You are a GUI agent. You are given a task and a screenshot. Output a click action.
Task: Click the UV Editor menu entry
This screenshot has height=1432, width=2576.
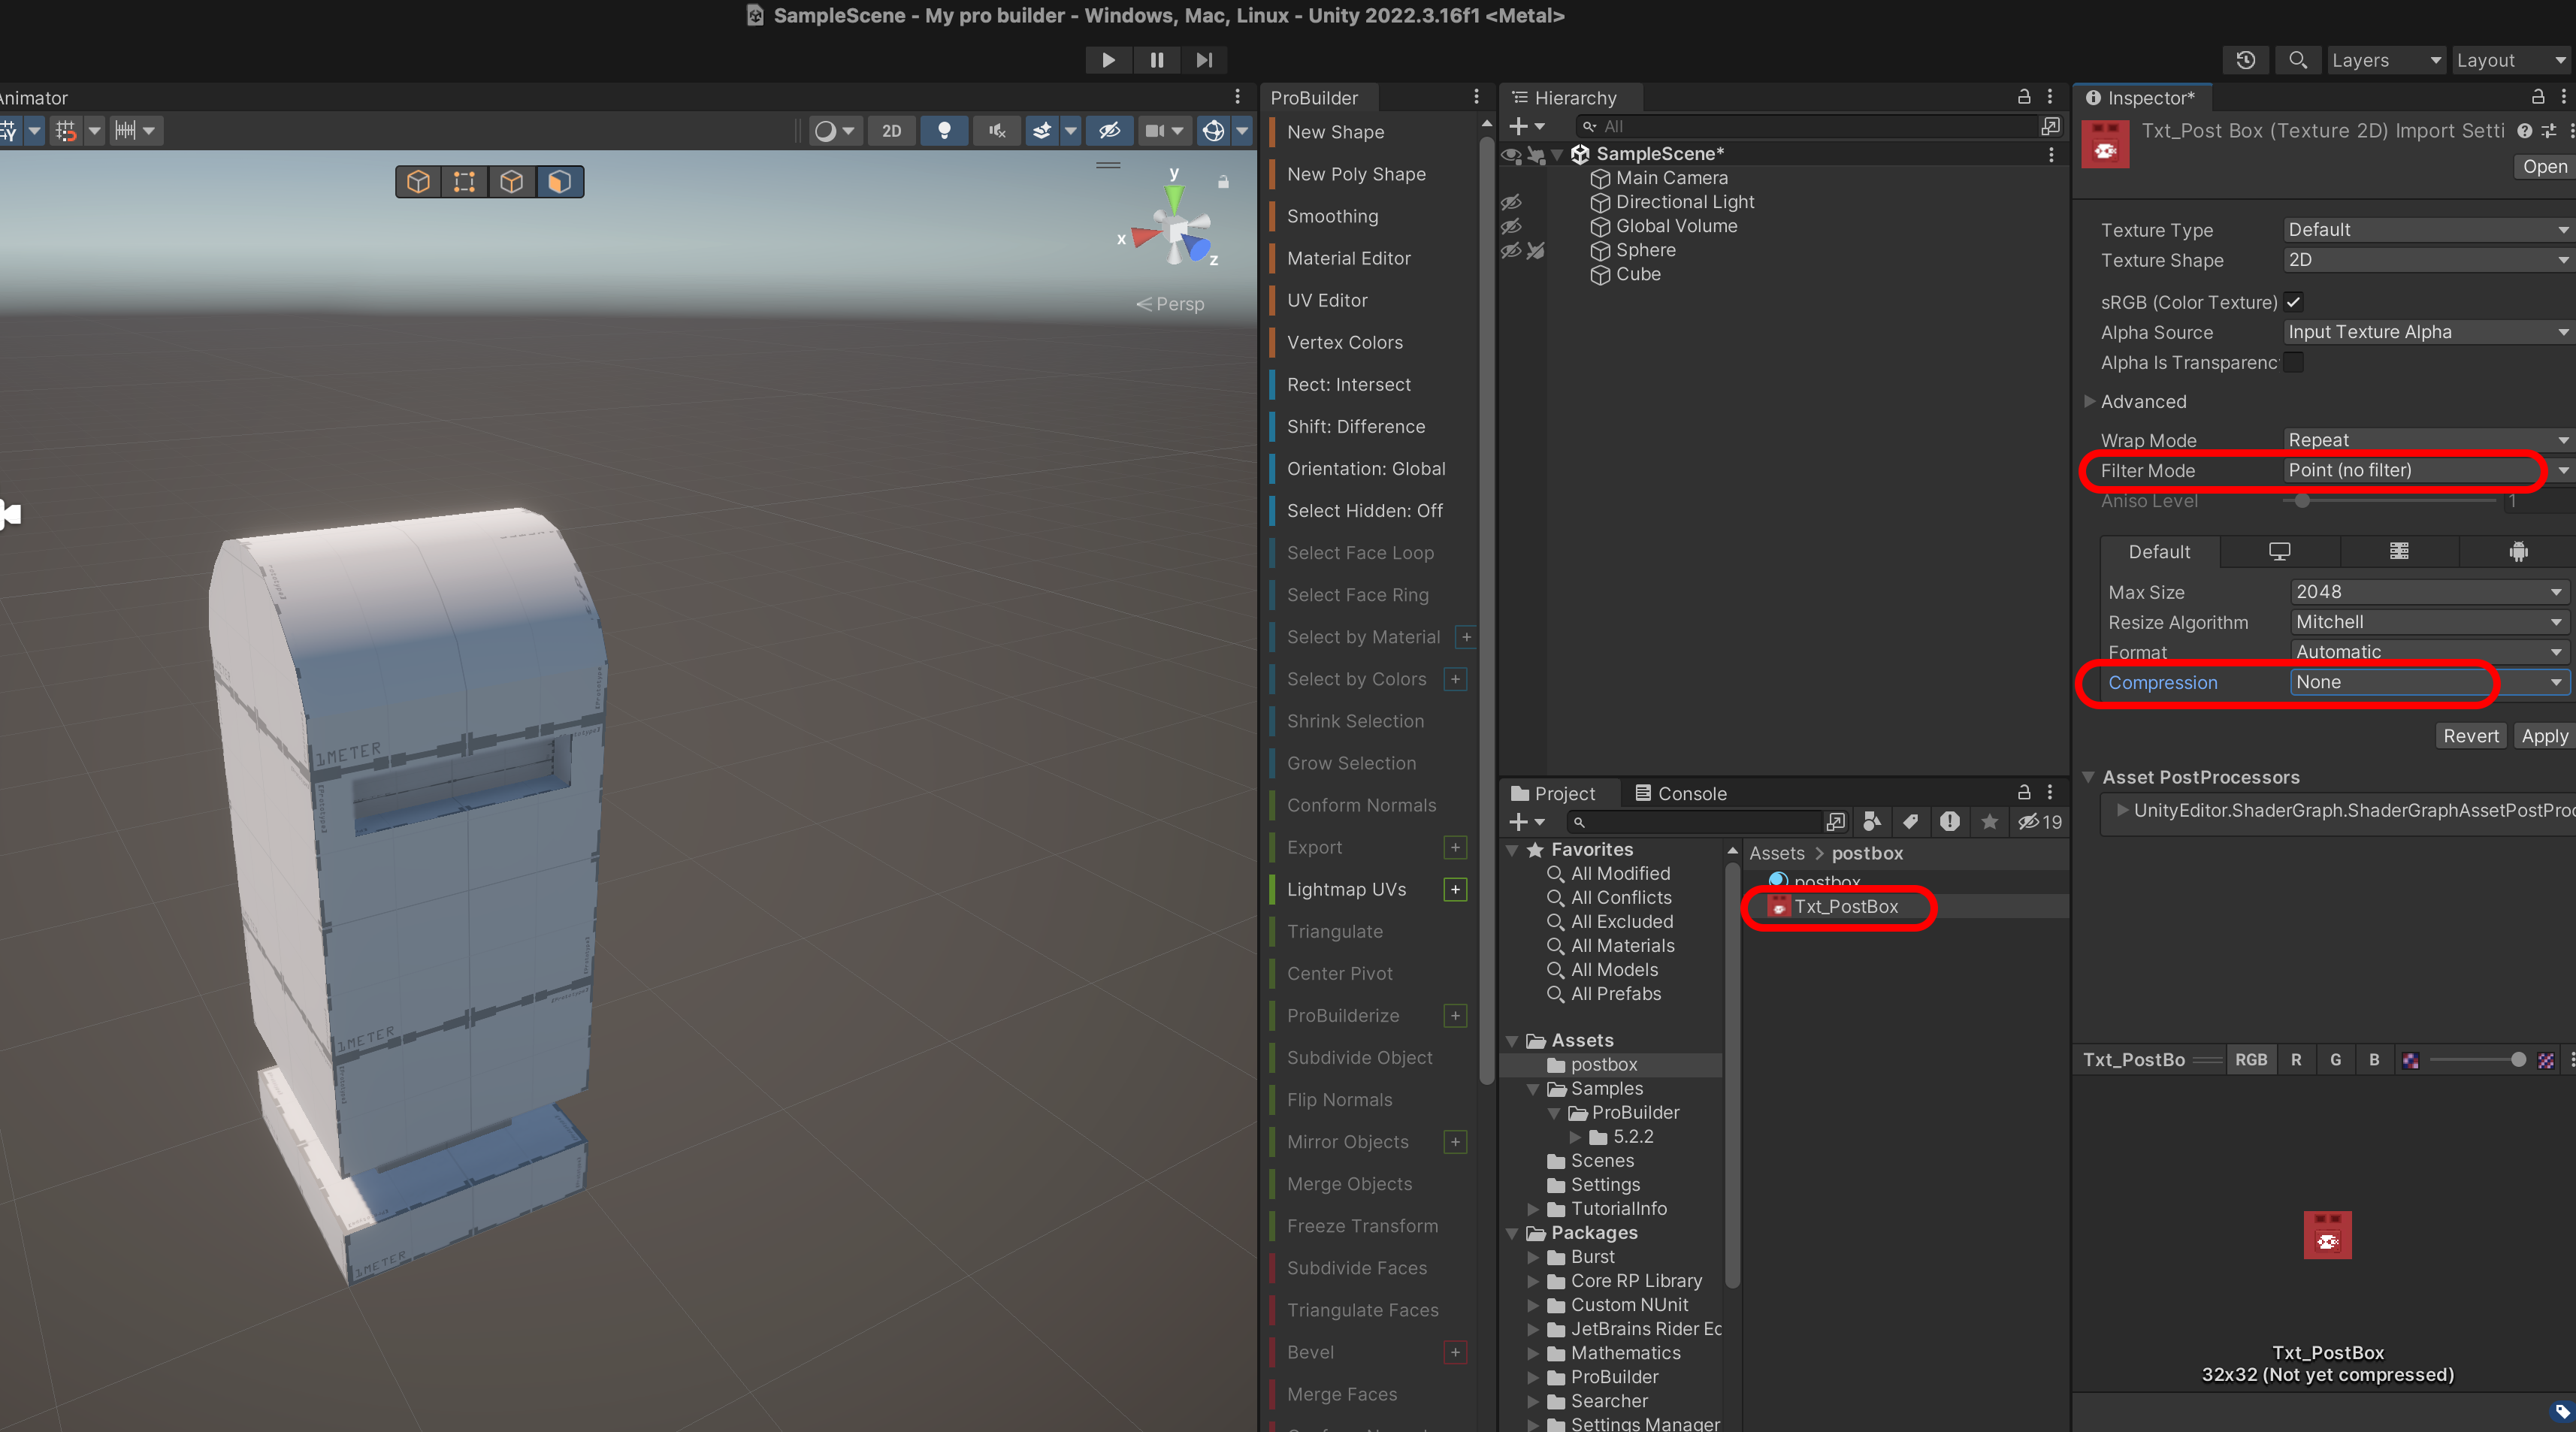pyautogui.click(x=1326, y=300)
